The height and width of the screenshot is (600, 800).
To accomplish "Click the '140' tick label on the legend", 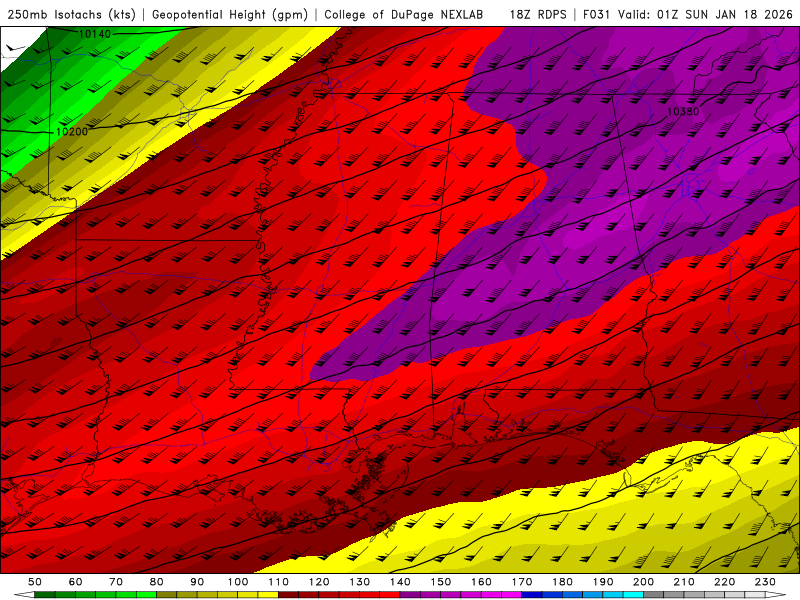I will (x=400, y=582).
